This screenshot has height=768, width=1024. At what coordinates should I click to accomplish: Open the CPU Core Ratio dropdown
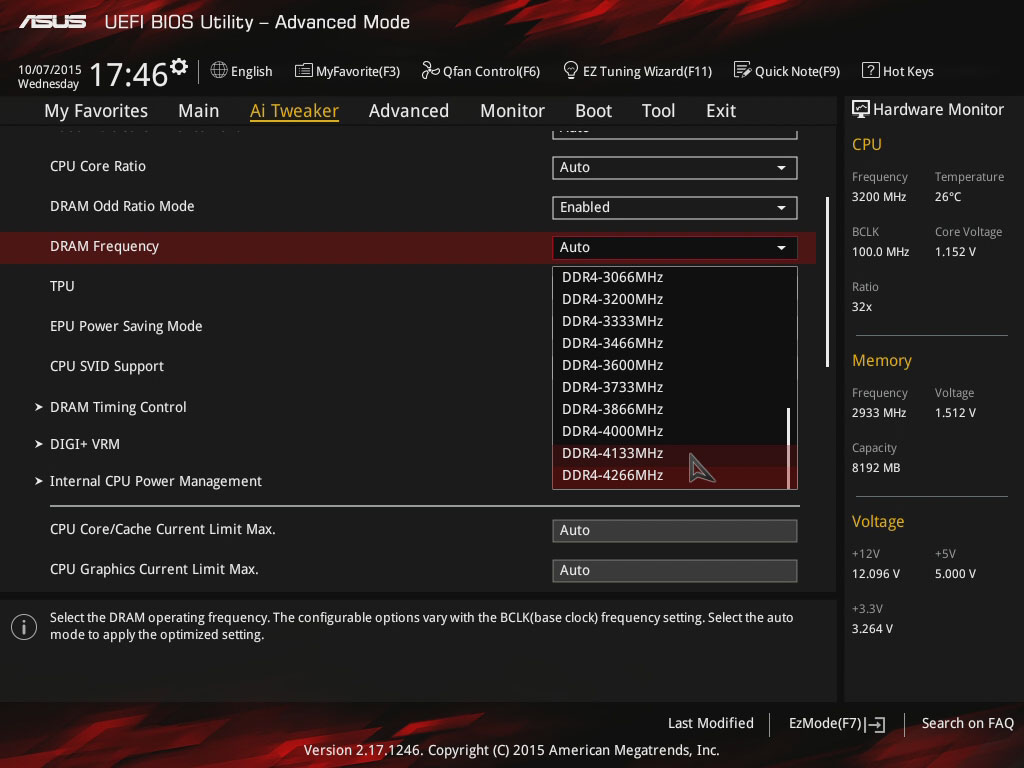click(x=675, y=168)
